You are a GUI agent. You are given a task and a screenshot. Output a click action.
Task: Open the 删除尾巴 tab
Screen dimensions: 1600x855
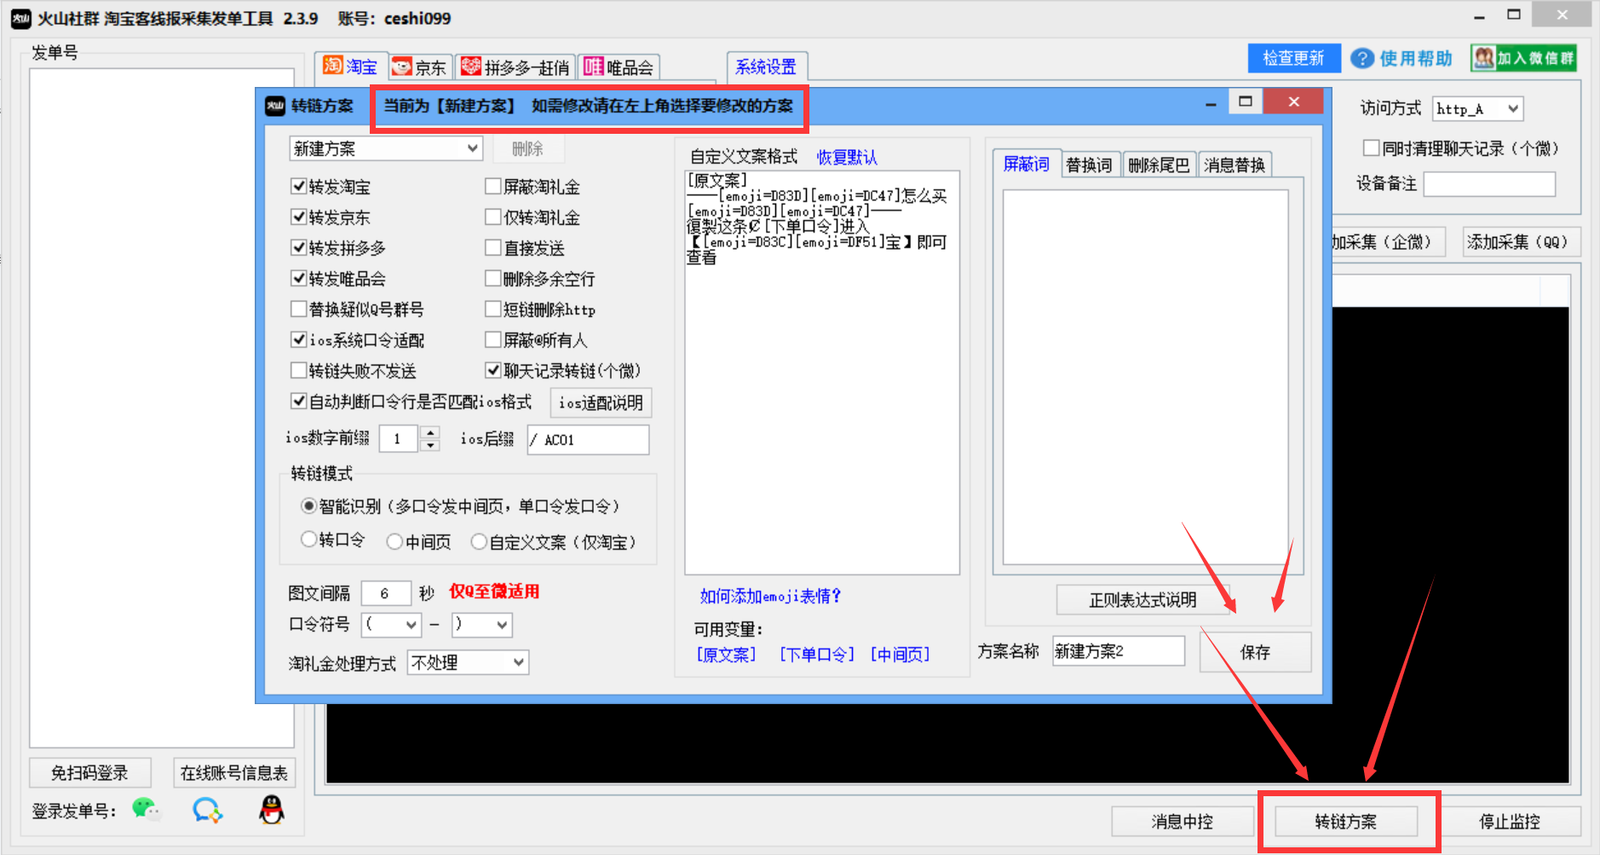tap(1159, 165)
